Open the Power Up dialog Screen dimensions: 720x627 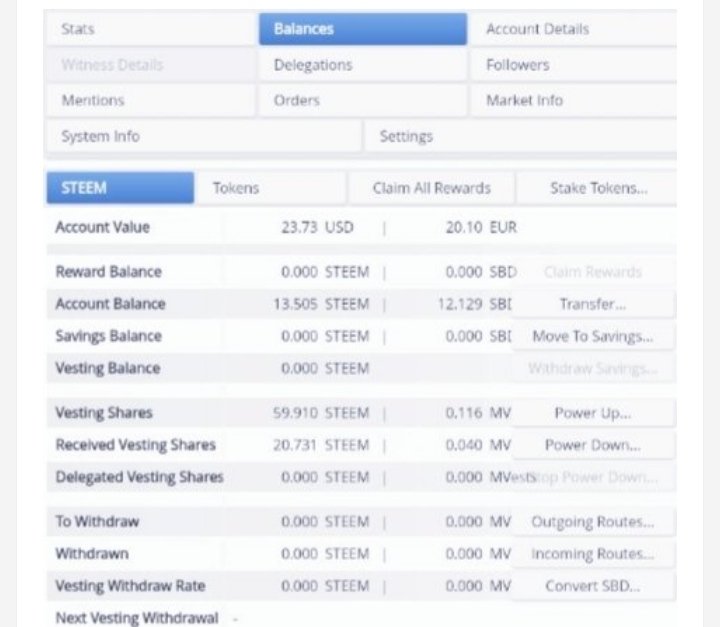point(593,413)
